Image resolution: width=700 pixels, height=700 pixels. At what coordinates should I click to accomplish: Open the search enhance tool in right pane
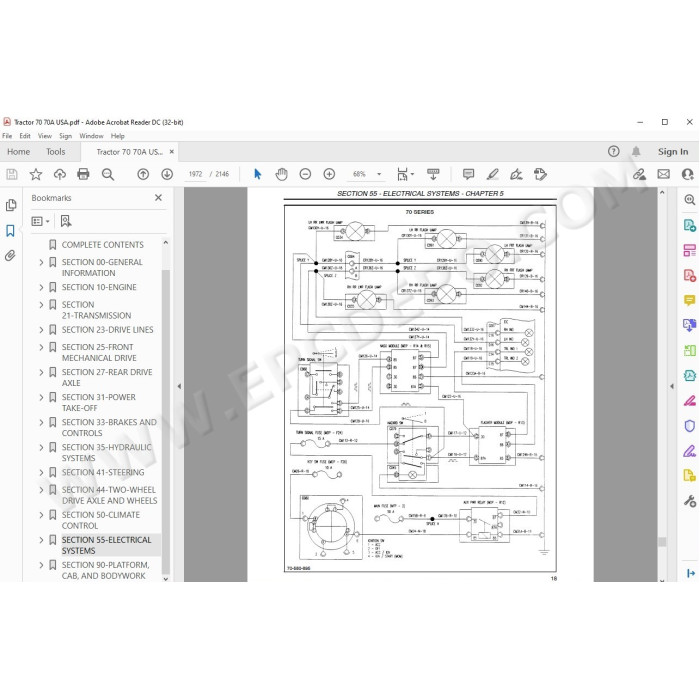tap(690, 200)
